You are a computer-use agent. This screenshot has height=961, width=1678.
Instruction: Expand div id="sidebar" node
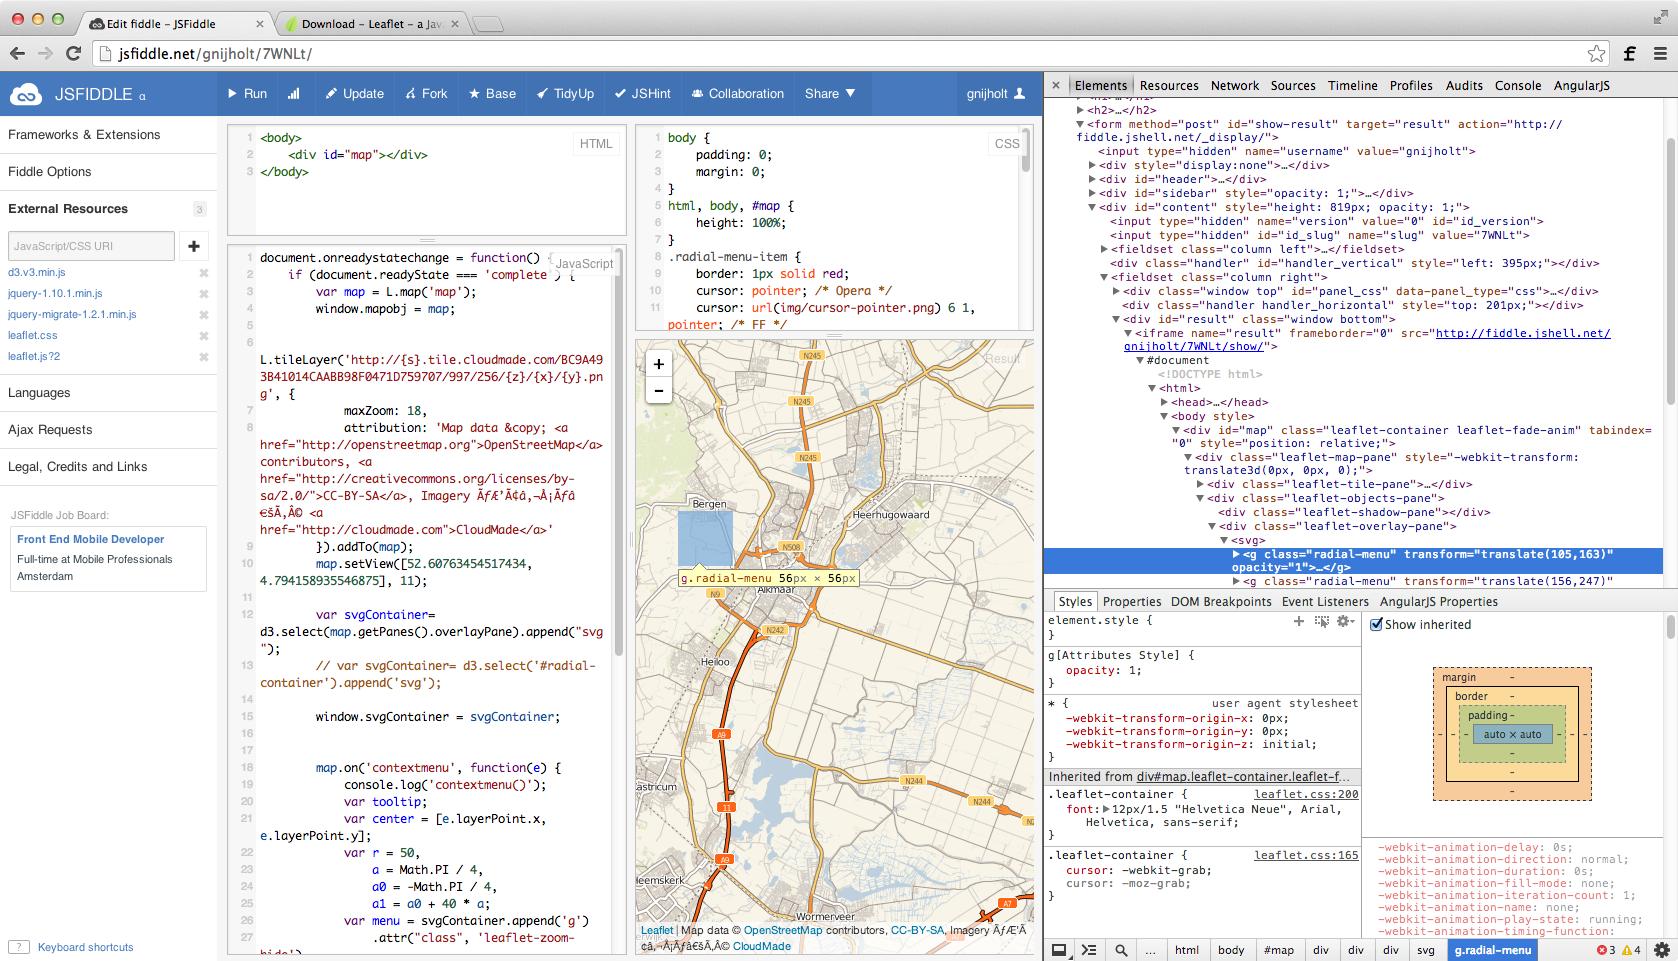point(1092,193)
